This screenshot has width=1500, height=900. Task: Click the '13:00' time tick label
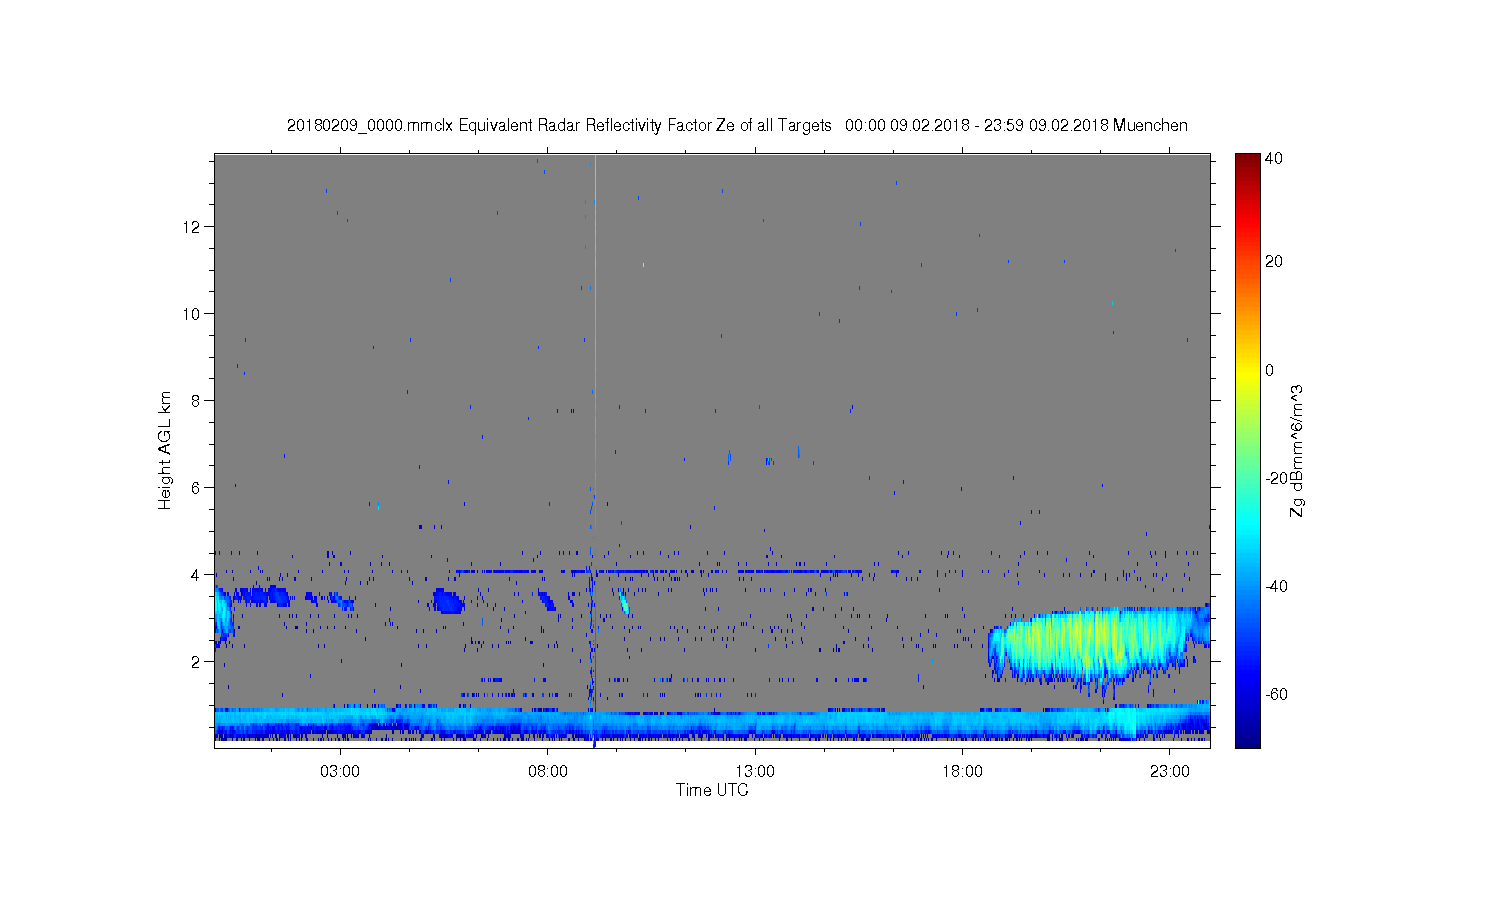point(755,772)
